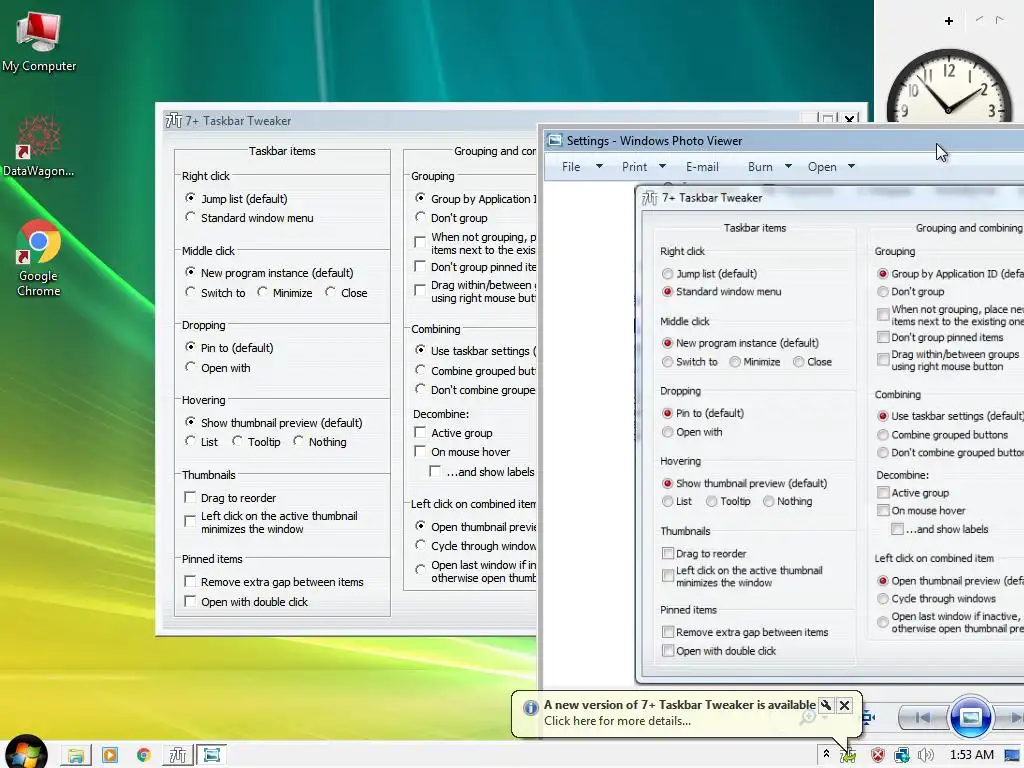
Task: Expand the dropdown arrow next to Print
Action: tap(662, 167)
